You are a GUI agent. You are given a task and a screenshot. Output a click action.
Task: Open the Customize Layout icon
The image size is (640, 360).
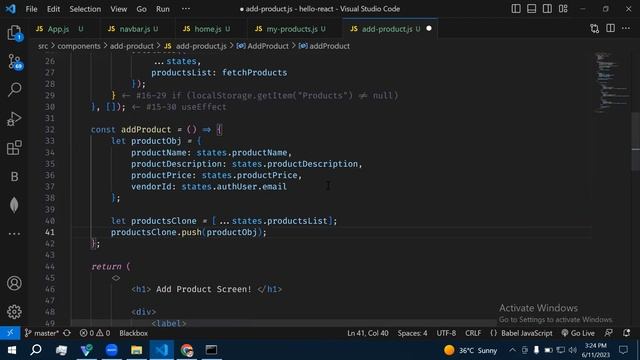coord(563,9)
